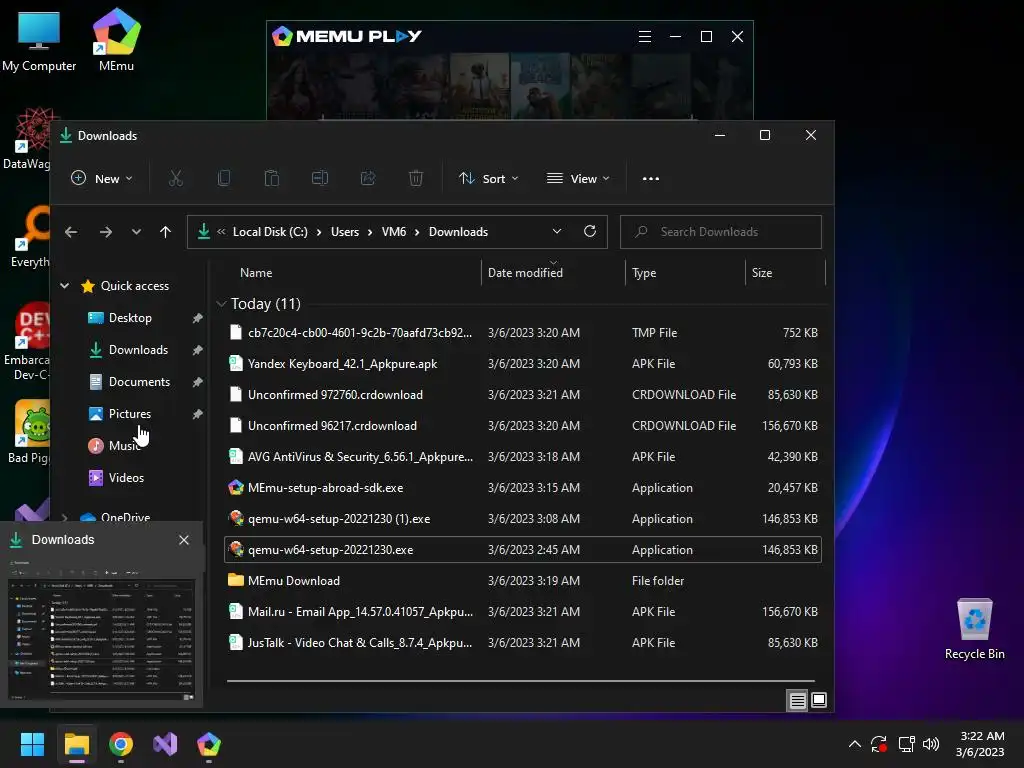Click the Paste clipboard icon
The image size is (1024, 768).
pyautogui.click(x=272, y=178)
